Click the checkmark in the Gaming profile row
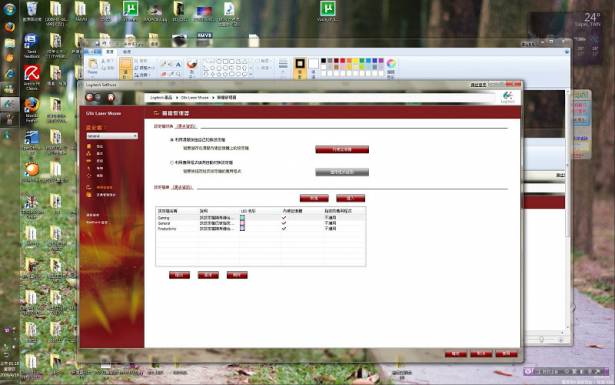The height and width of the screenshot is (385, 615). pos(284,218)
